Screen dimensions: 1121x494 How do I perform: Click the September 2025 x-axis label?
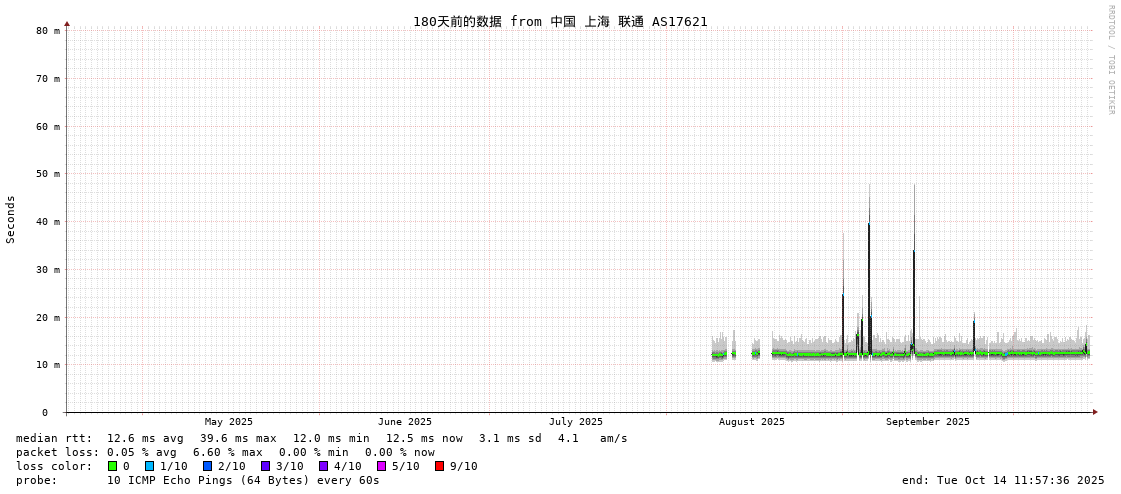(x=927, y=422)
